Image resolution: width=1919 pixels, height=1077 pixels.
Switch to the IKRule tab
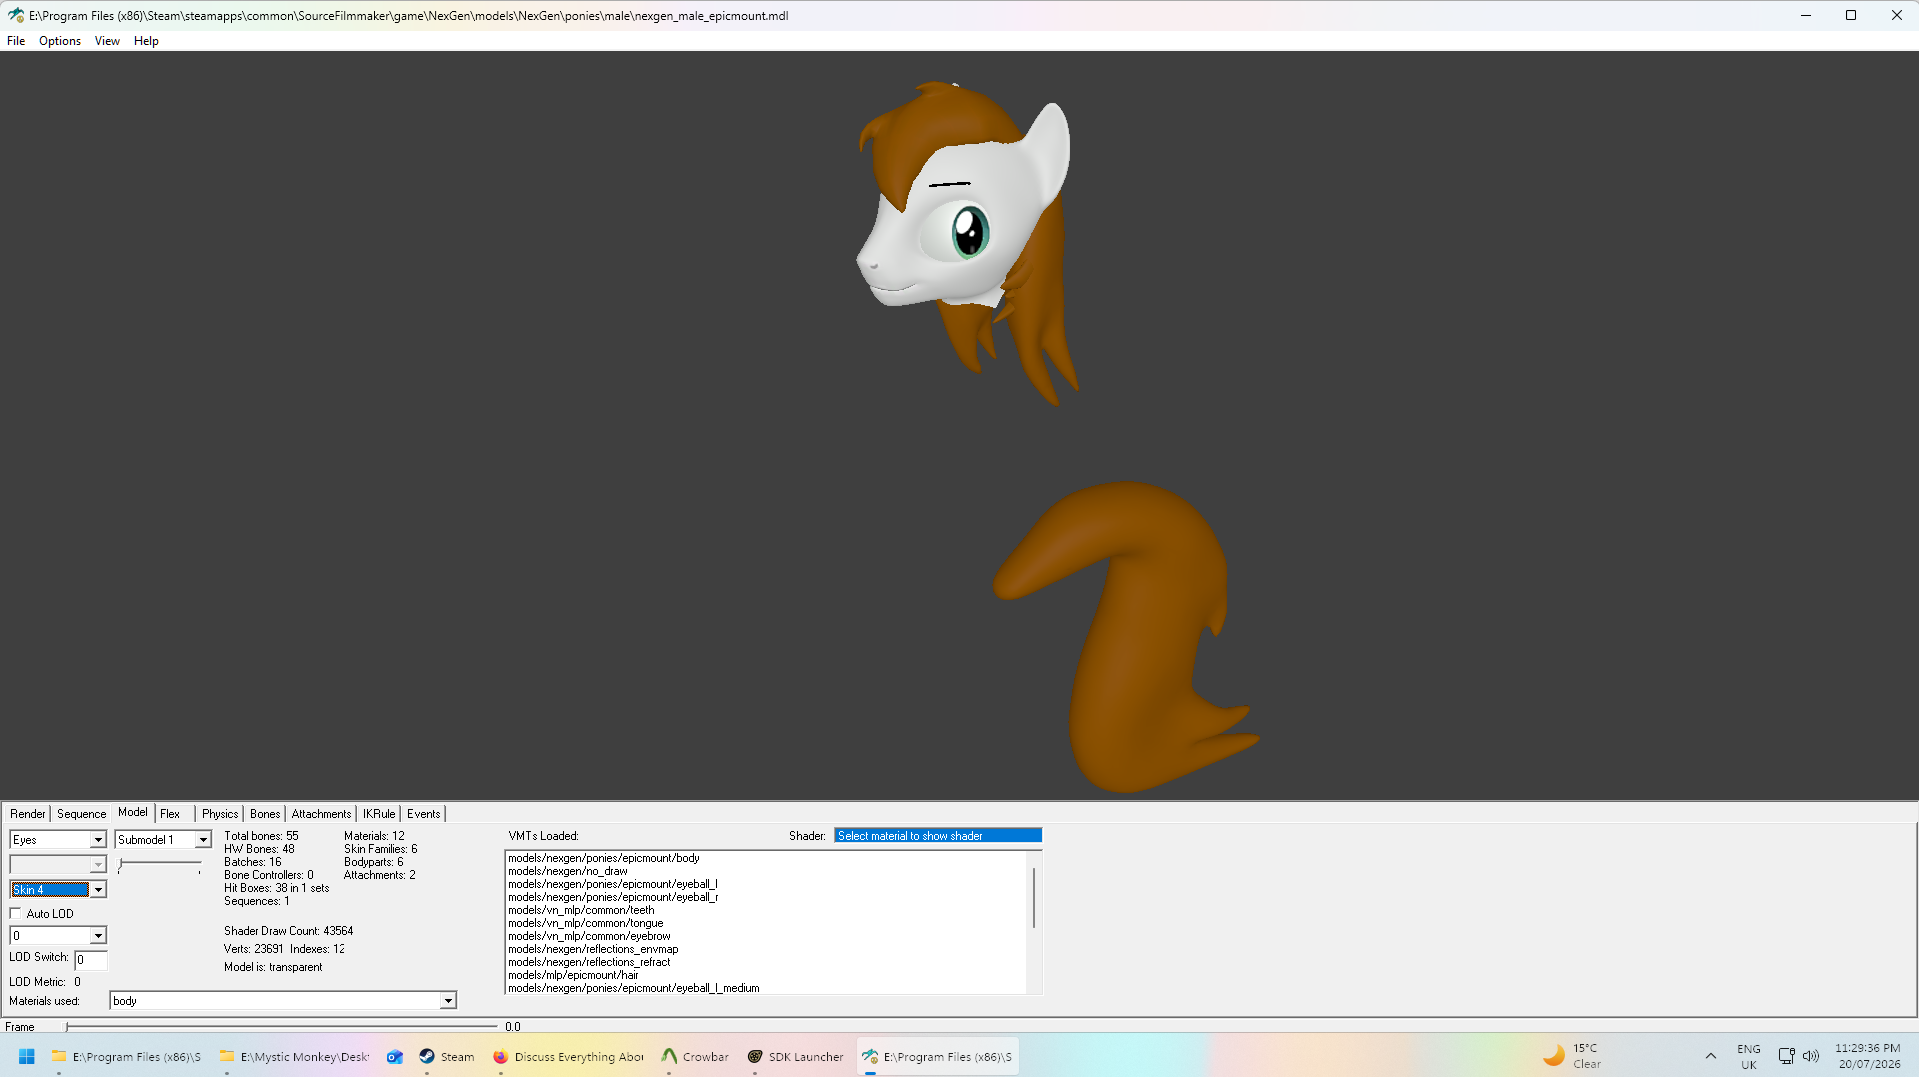click(x=379, y=814)
